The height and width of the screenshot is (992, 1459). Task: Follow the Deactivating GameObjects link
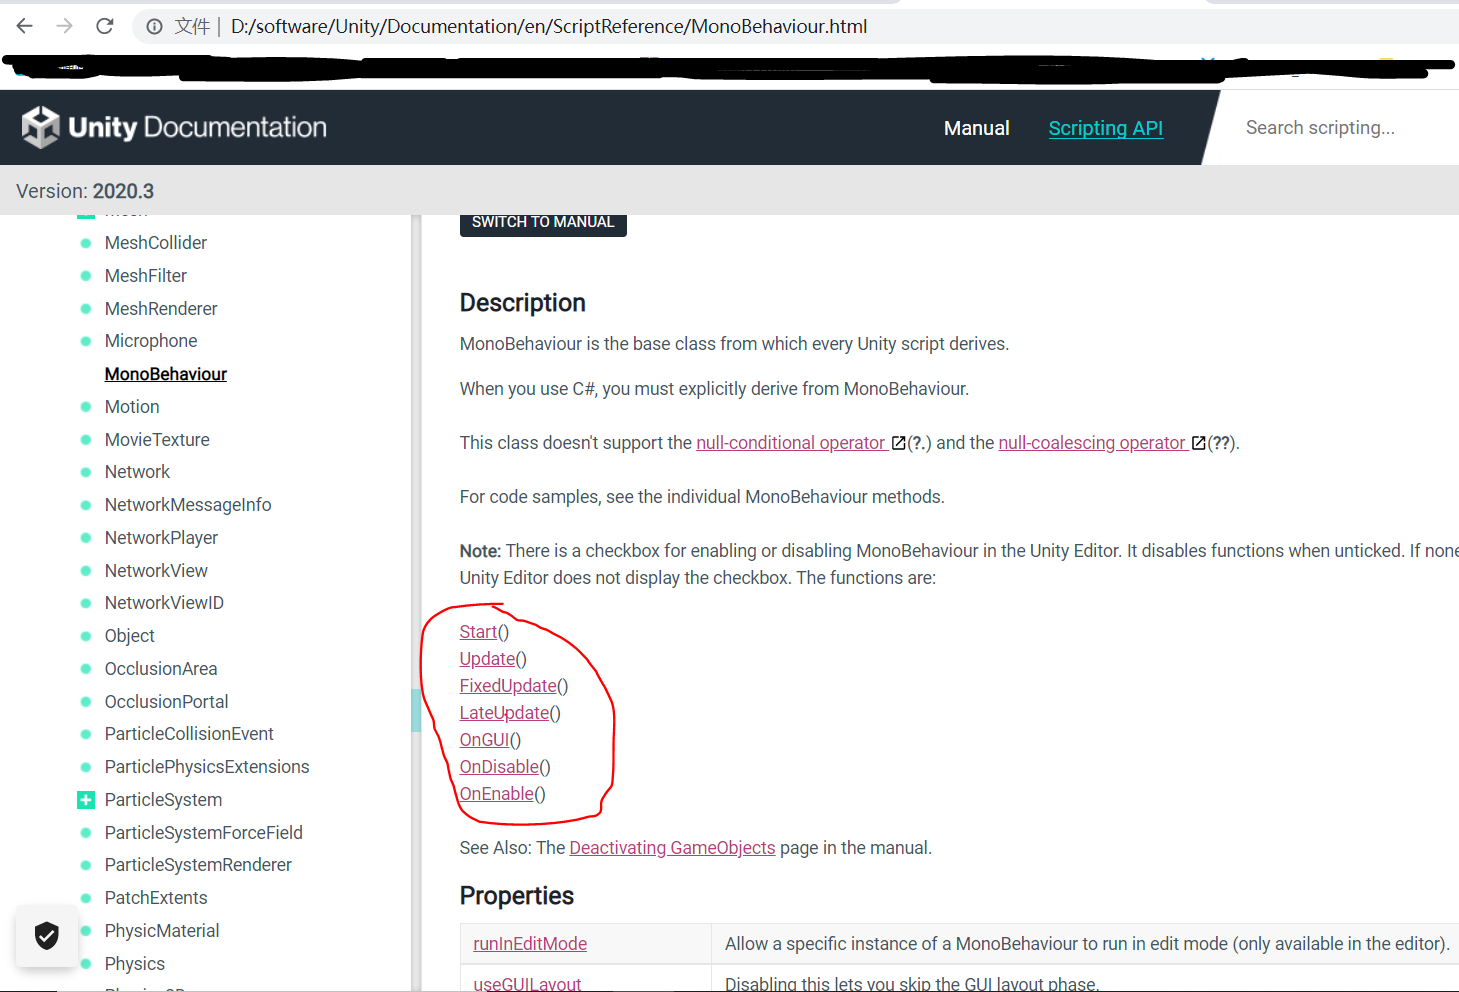[672, 848]
